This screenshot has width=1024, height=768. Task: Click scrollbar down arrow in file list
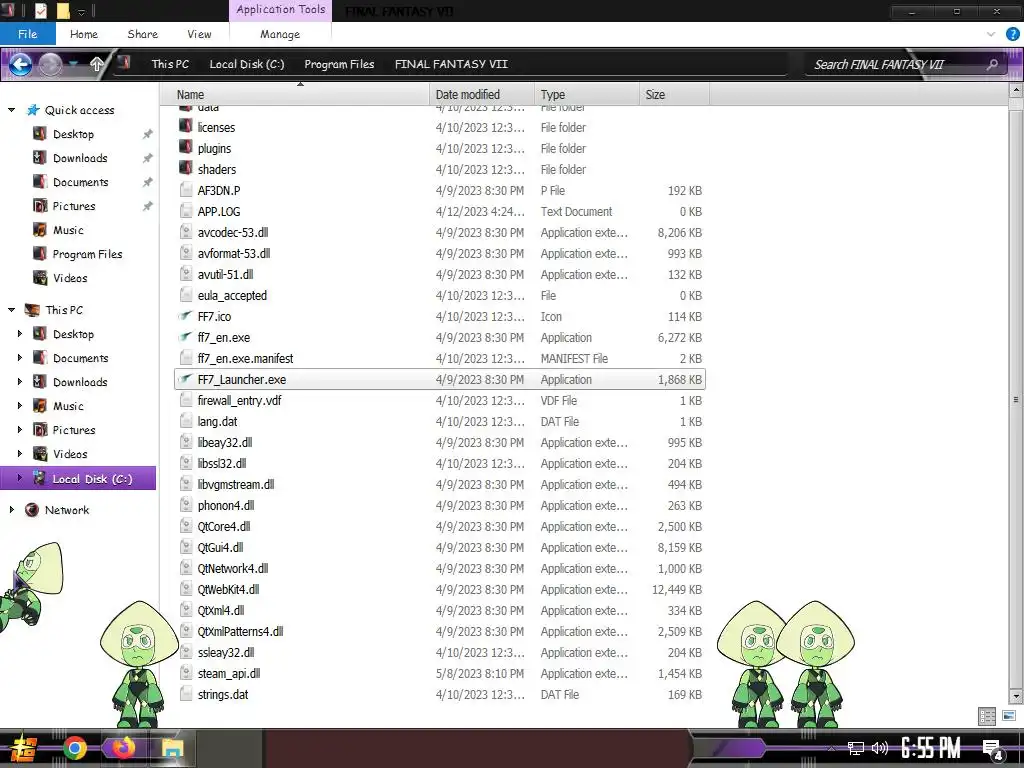pyautogui.click(x=1016, y=696)
